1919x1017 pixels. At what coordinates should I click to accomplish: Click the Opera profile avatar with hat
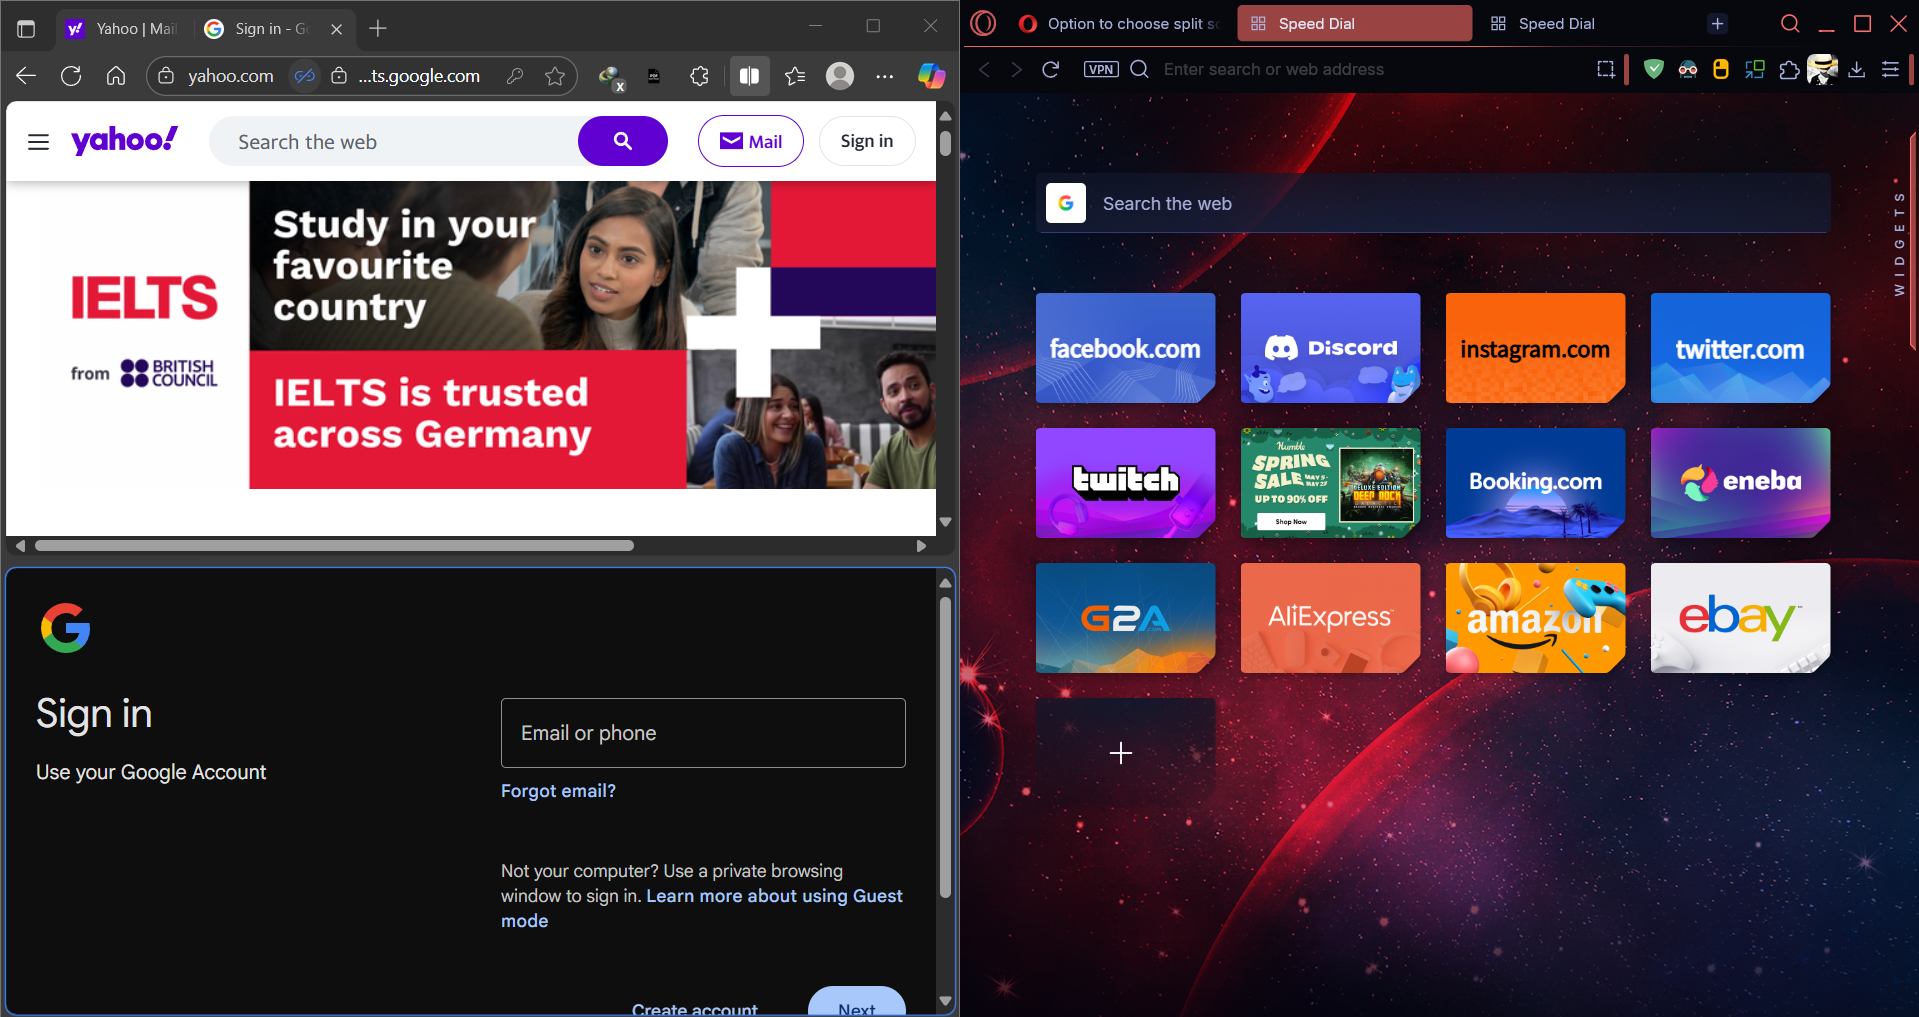[x=1822, y=69]
